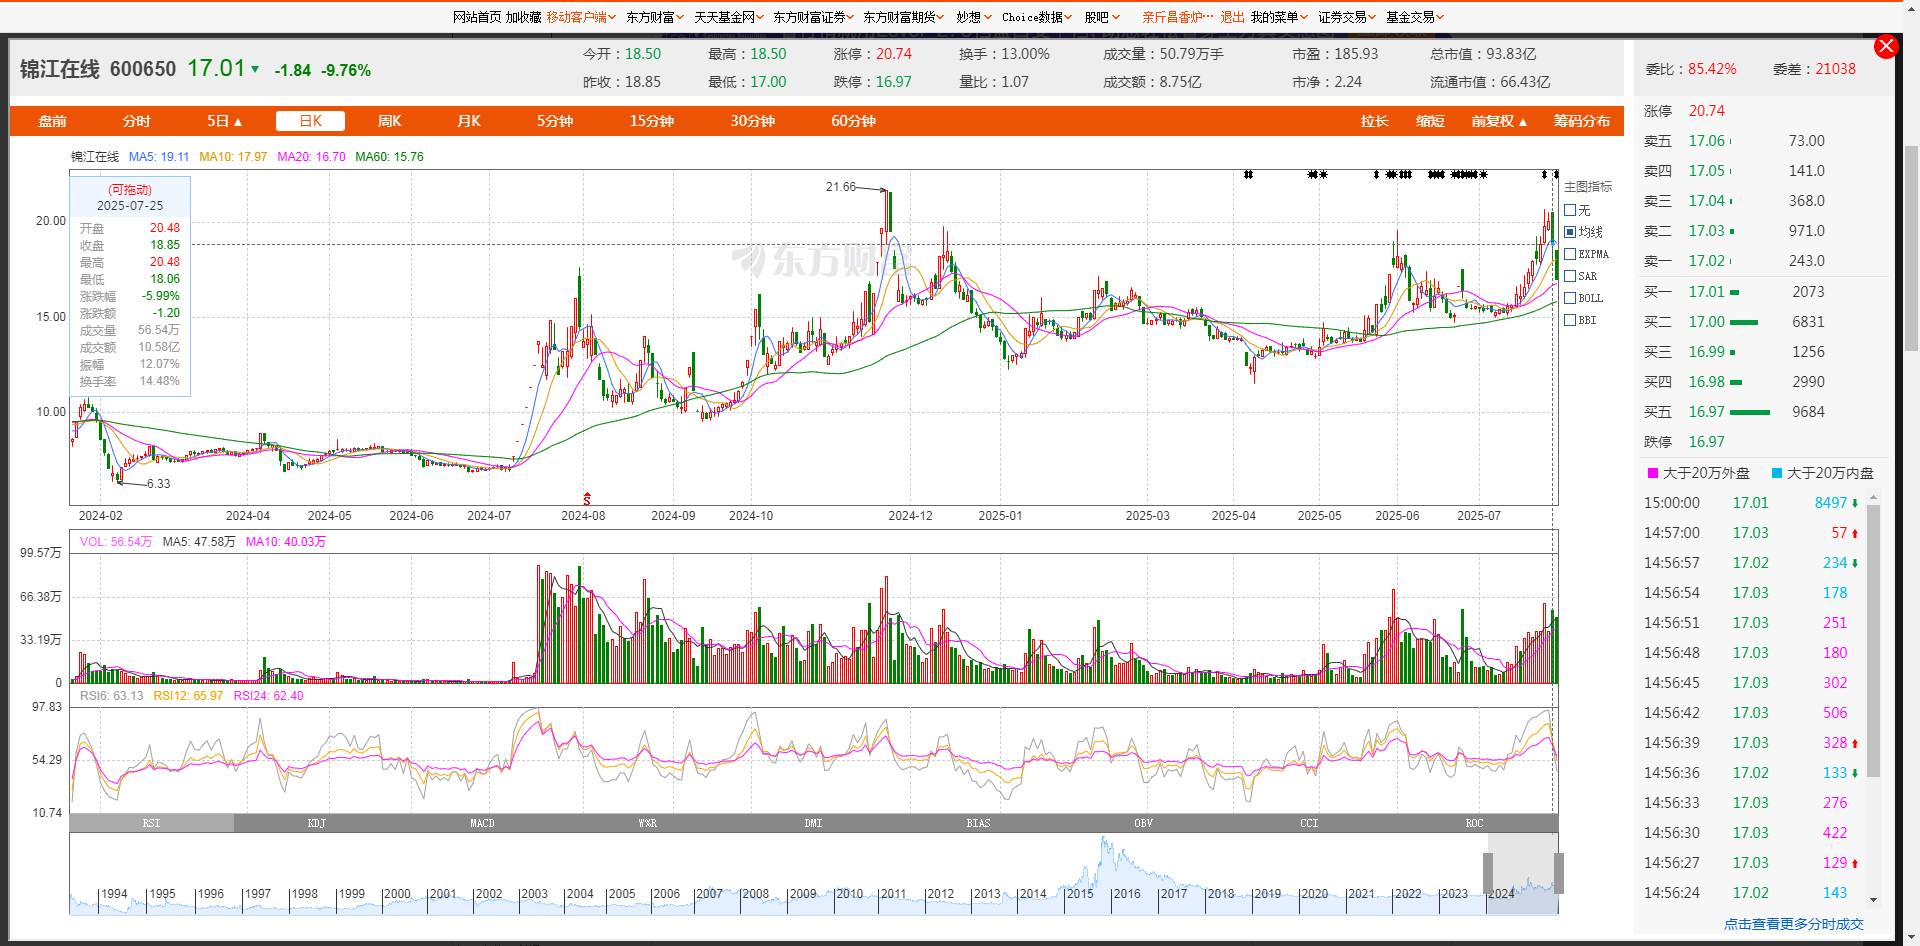Viewport: 1920px width, 946px height.
Task: Select the RSI indicator tab
Action: (152, 823)
